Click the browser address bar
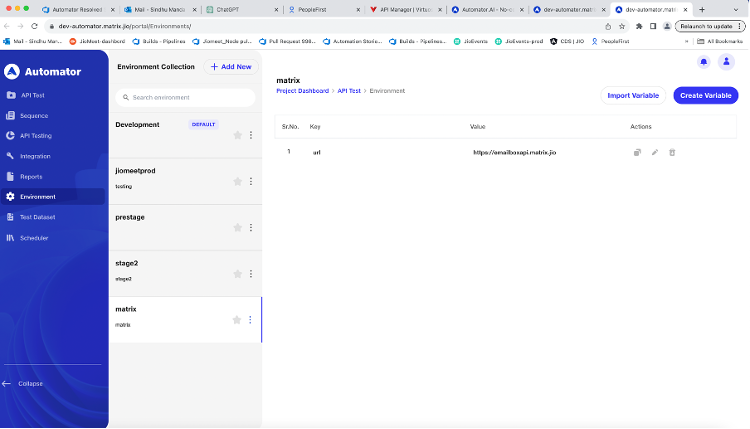The height and width of the screenshot is (429, 750). point(325,26)
